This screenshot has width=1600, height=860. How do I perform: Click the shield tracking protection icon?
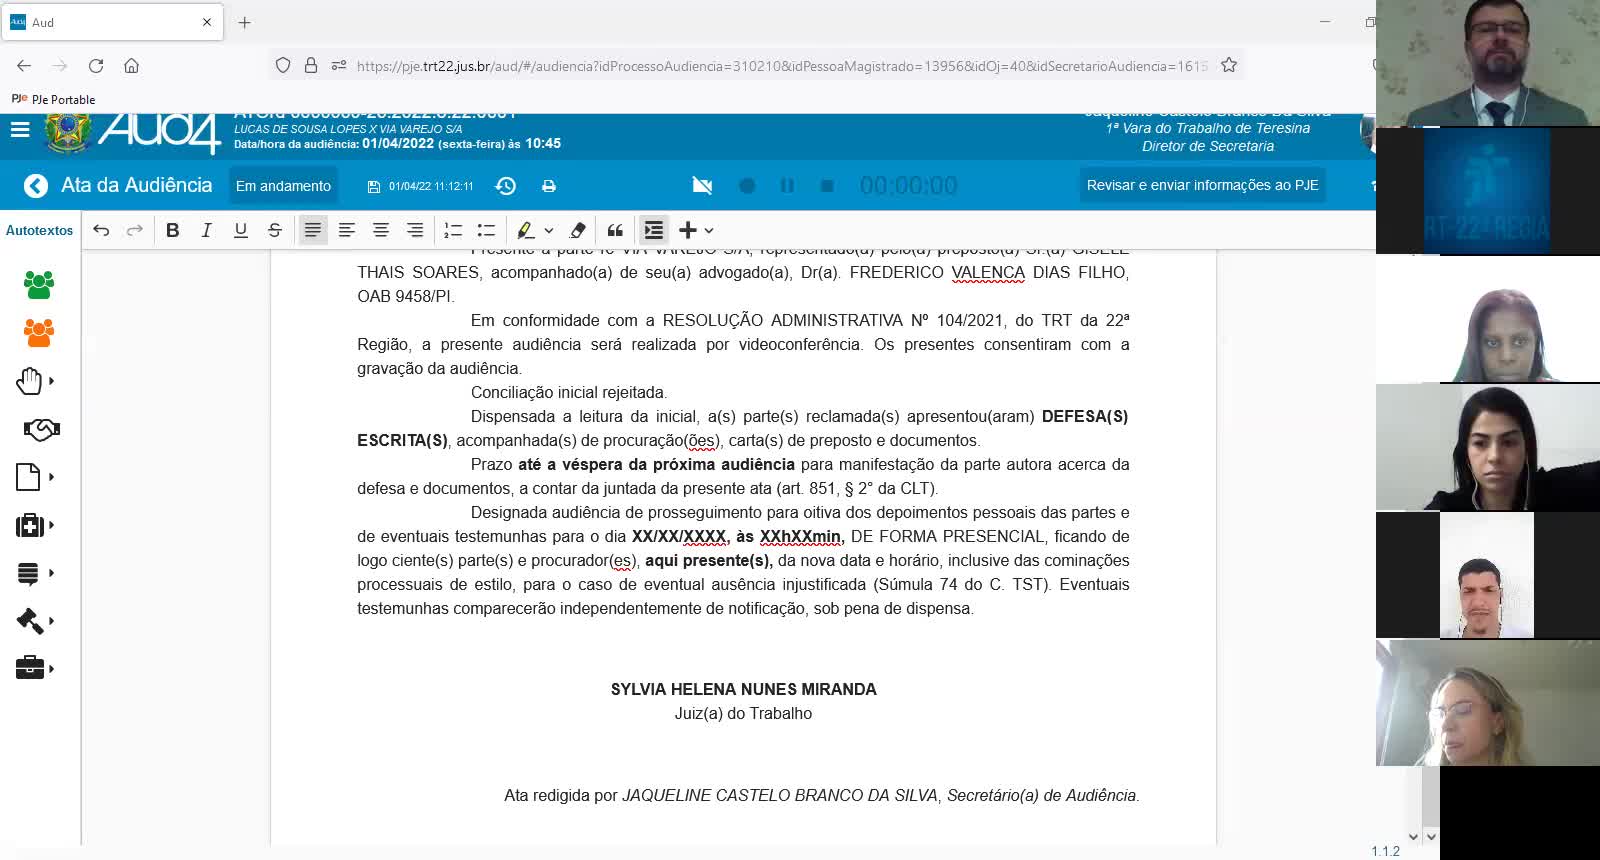(283, 66)
